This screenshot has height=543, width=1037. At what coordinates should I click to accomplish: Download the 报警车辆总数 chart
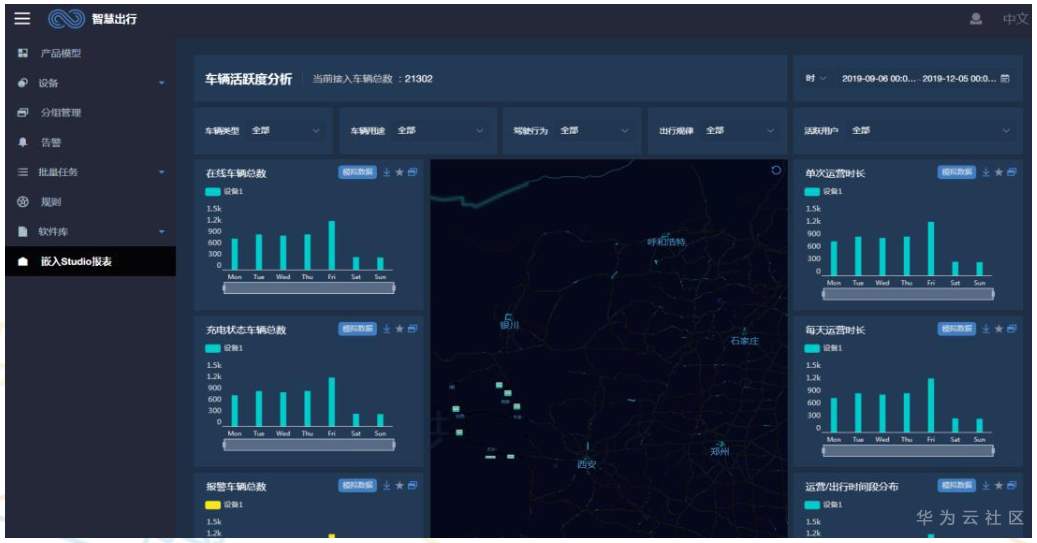pyautogui.click(x=387, y=485)
